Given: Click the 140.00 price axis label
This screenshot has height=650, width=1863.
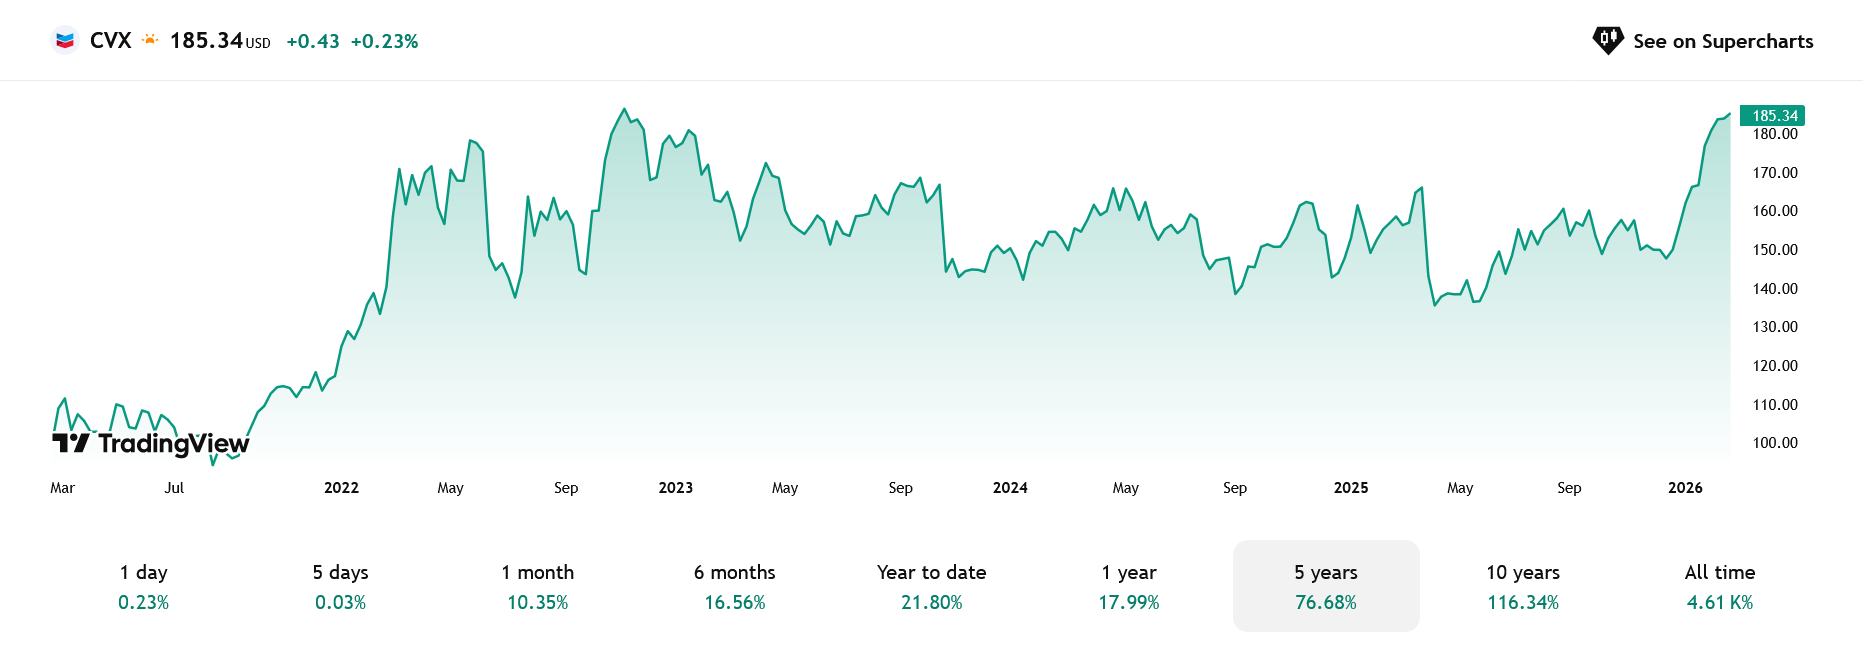Looking at the screenshot, I should point(1775,289).
